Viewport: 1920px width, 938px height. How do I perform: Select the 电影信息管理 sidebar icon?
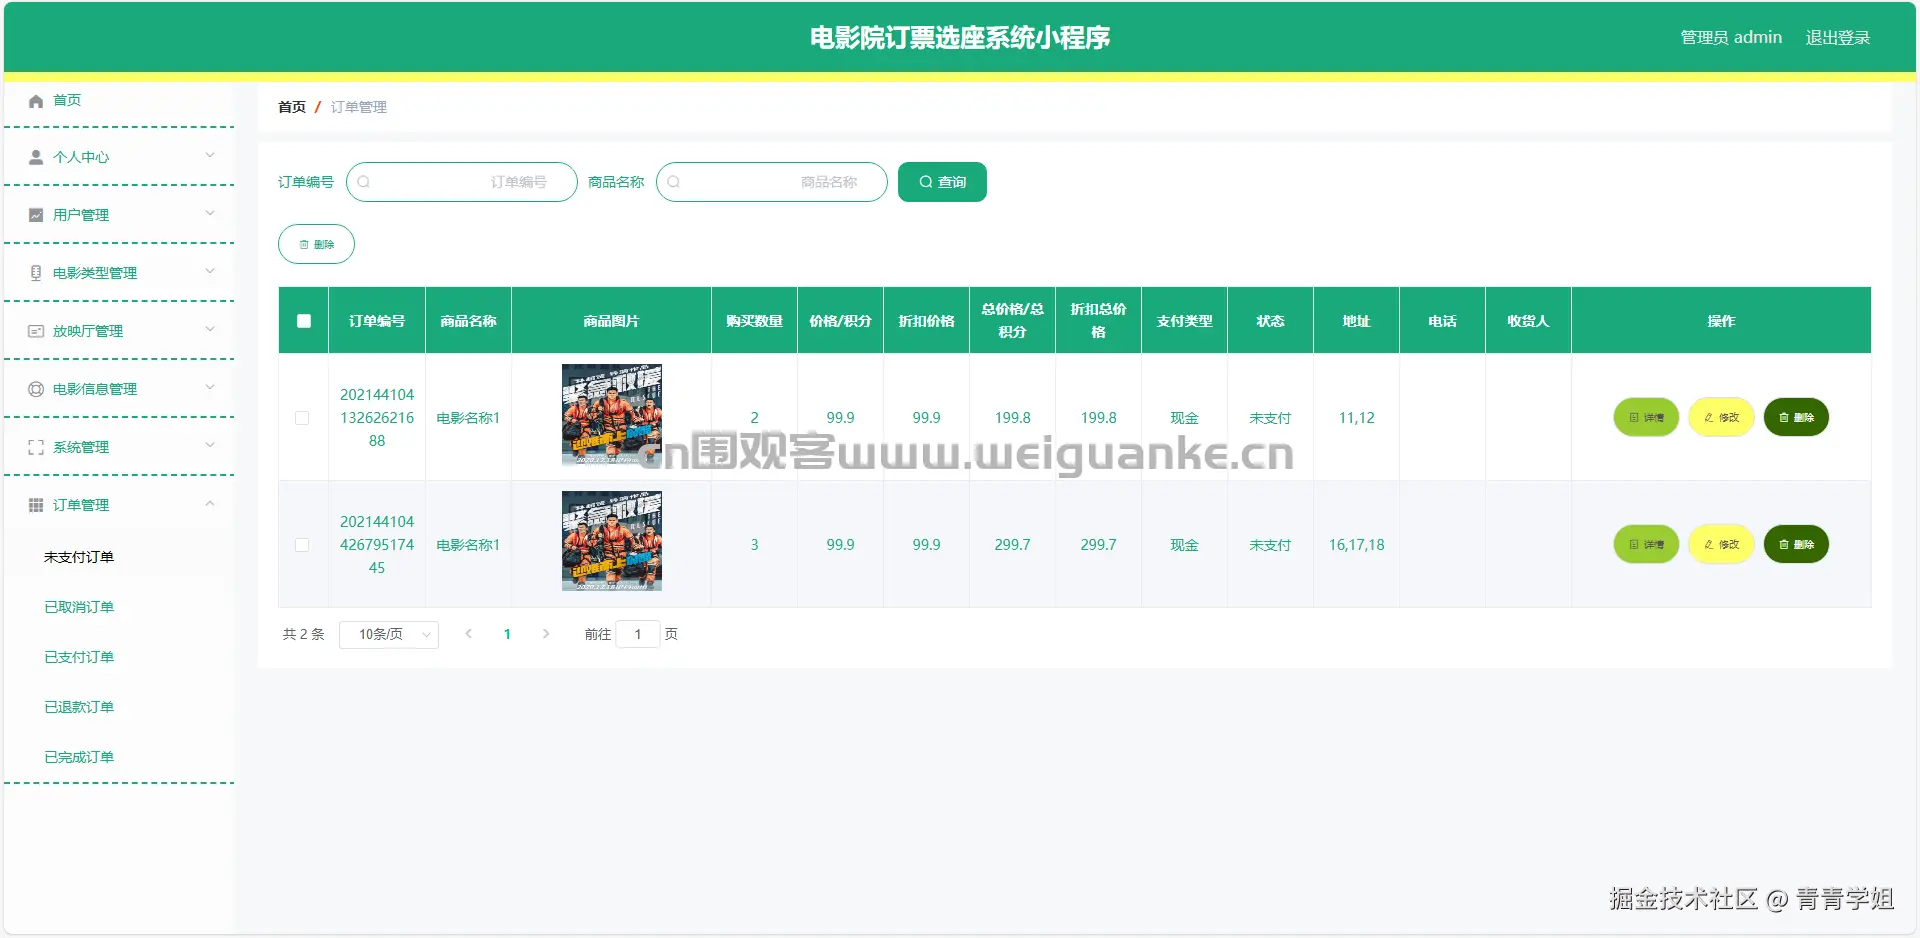point(35,388)
